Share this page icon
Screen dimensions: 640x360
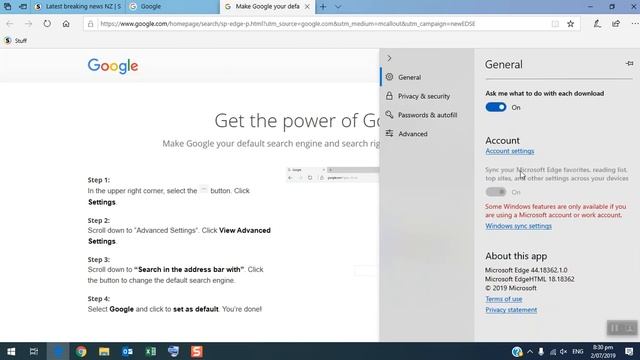[616, 24]
